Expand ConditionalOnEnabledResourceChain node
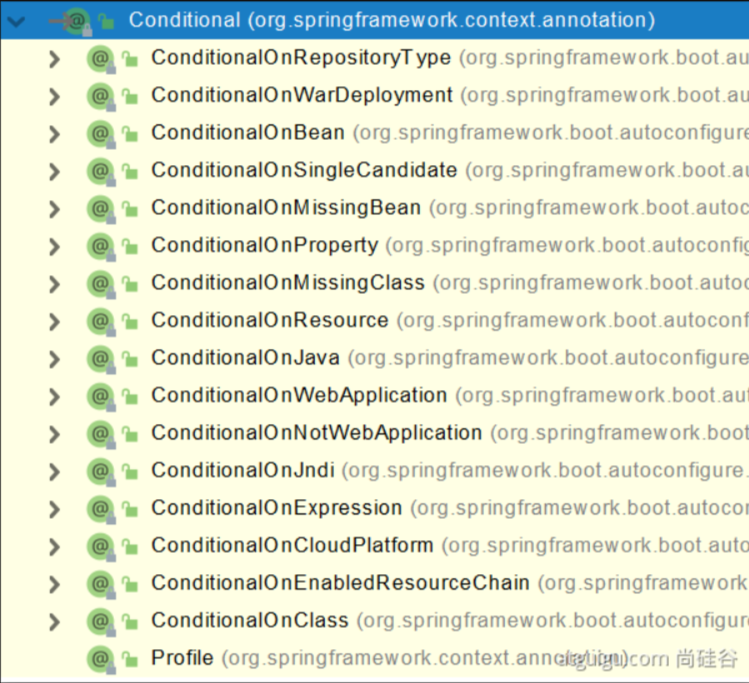 54,585
